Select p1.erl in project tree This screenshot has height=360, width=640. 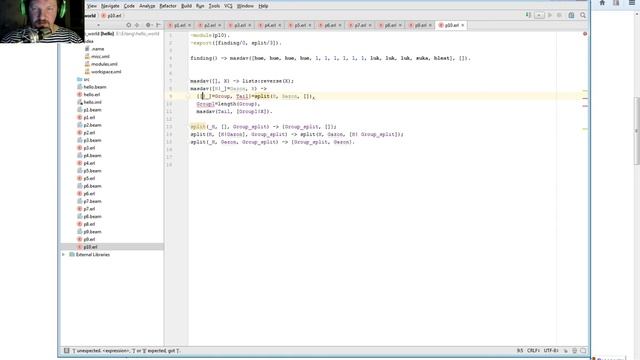89,118
